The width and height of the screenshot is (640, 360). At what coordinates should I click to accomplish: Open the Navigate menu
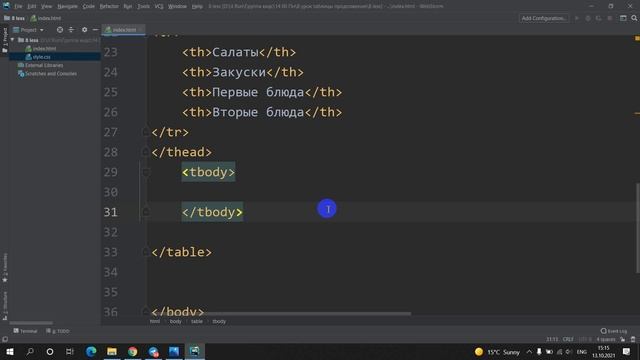(x=67, y=6)
